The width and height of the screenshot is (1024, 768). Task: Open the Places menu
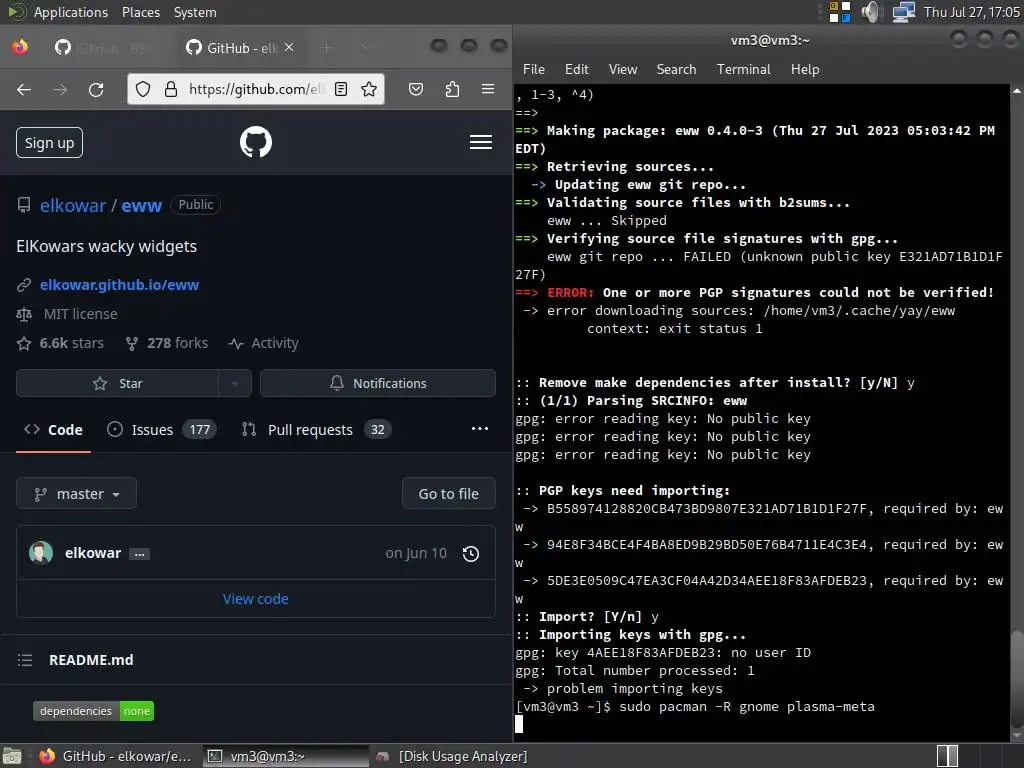pos(140,12)
